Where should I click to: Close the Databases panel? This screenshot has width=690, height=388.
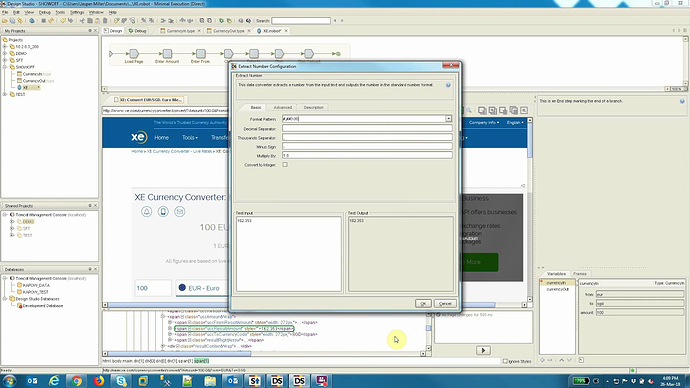click(x=95, y=269)
